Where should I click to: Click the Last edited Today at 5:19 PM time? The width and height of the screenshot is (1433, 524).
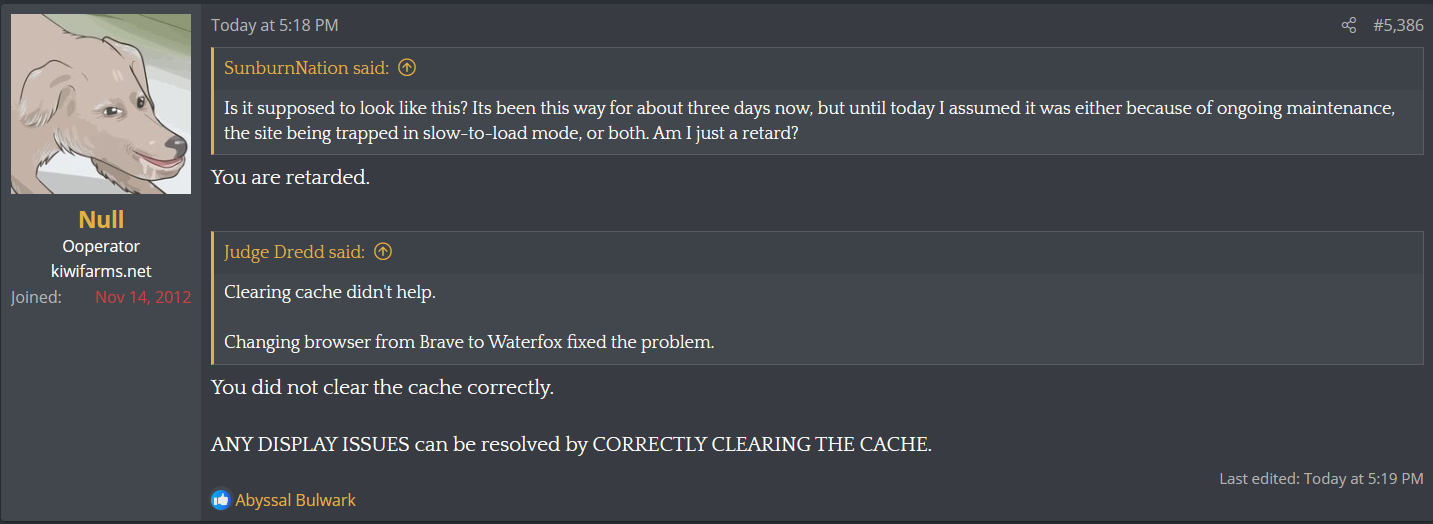pyautogui.click(x=1364, y=479)
